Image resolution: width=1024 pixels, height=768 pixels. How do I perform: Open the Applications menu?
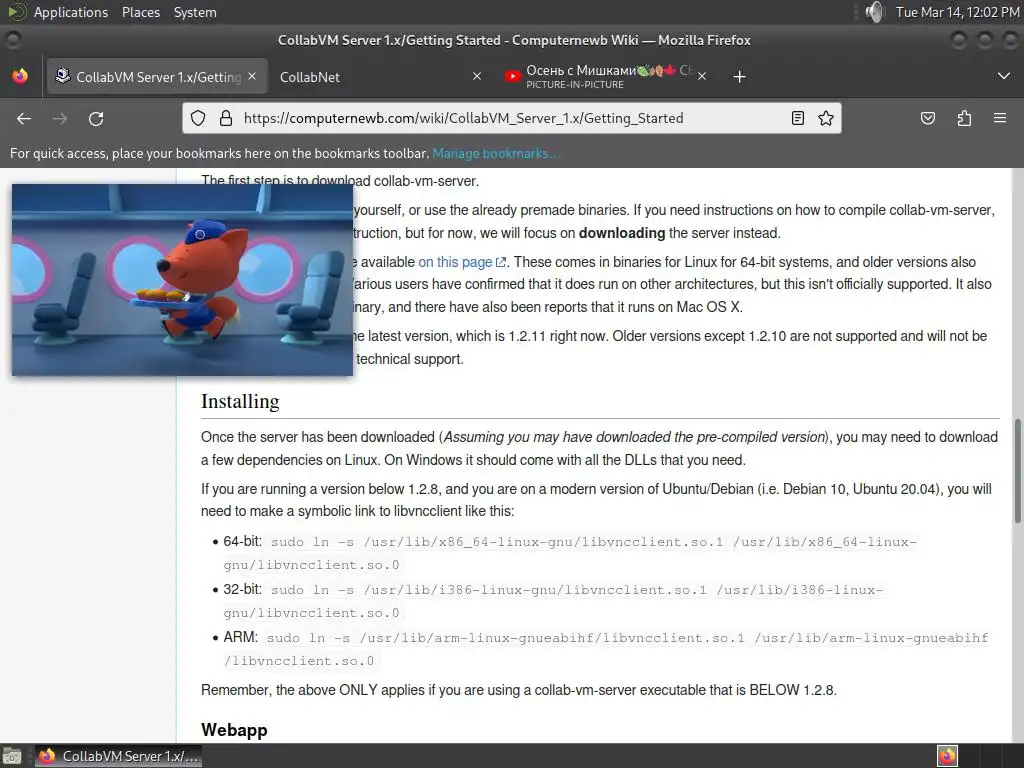[x=71, y=12]
